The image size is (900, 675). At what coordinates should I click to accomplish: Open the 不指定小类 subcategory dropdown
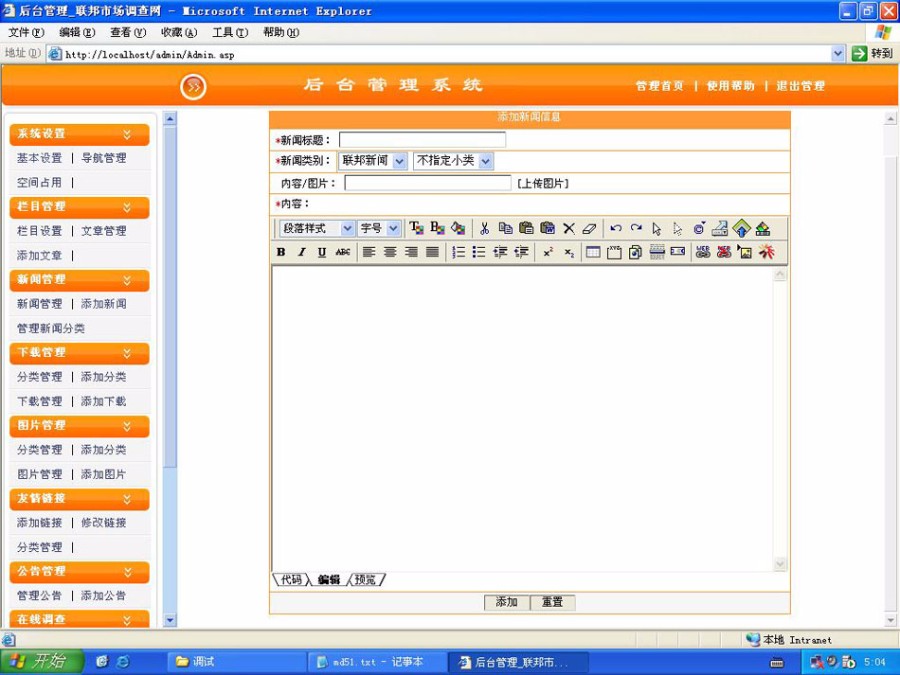click(453, 161)
